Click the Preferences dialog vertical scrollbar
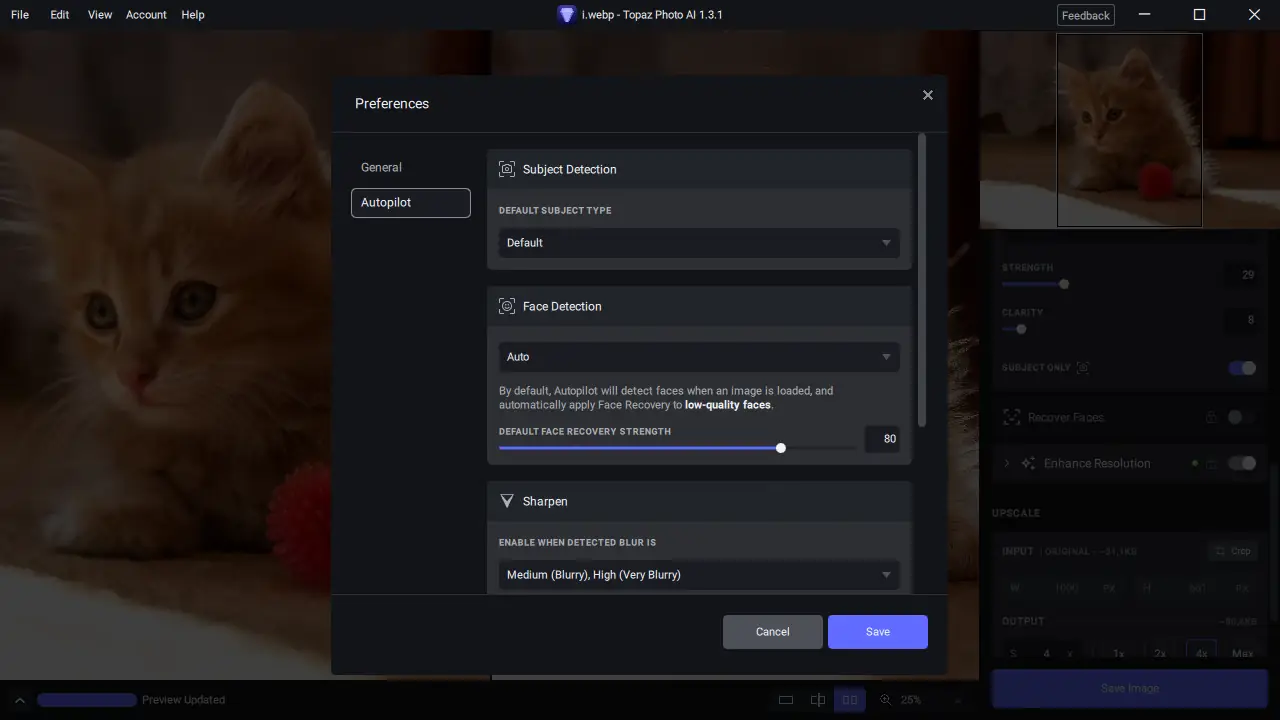Screen dimensions: 1280x720 click(922, 280)
